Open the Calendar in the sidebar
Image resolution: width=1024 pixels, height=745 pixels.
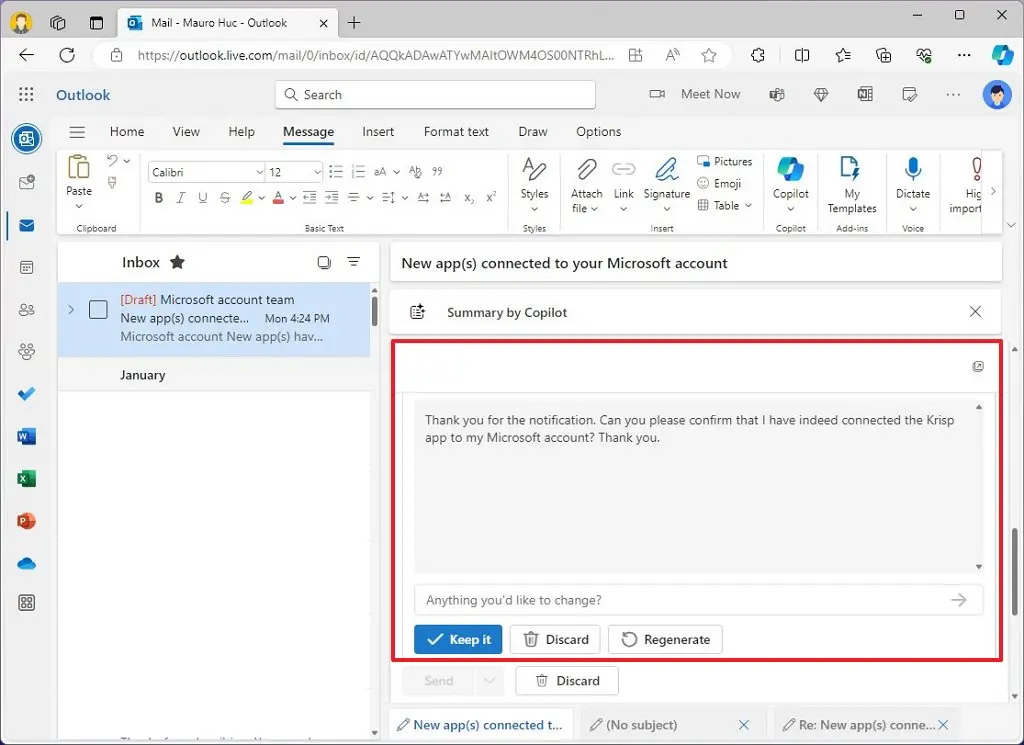(x=26, y=267)
